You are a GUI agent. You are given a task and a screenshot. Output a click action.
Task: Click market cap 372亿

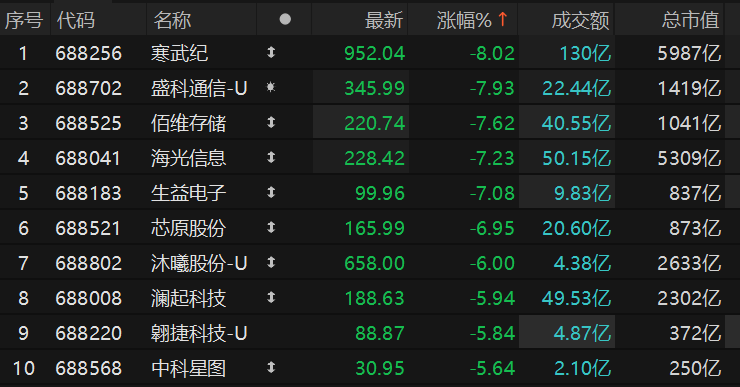coord(695,333)
